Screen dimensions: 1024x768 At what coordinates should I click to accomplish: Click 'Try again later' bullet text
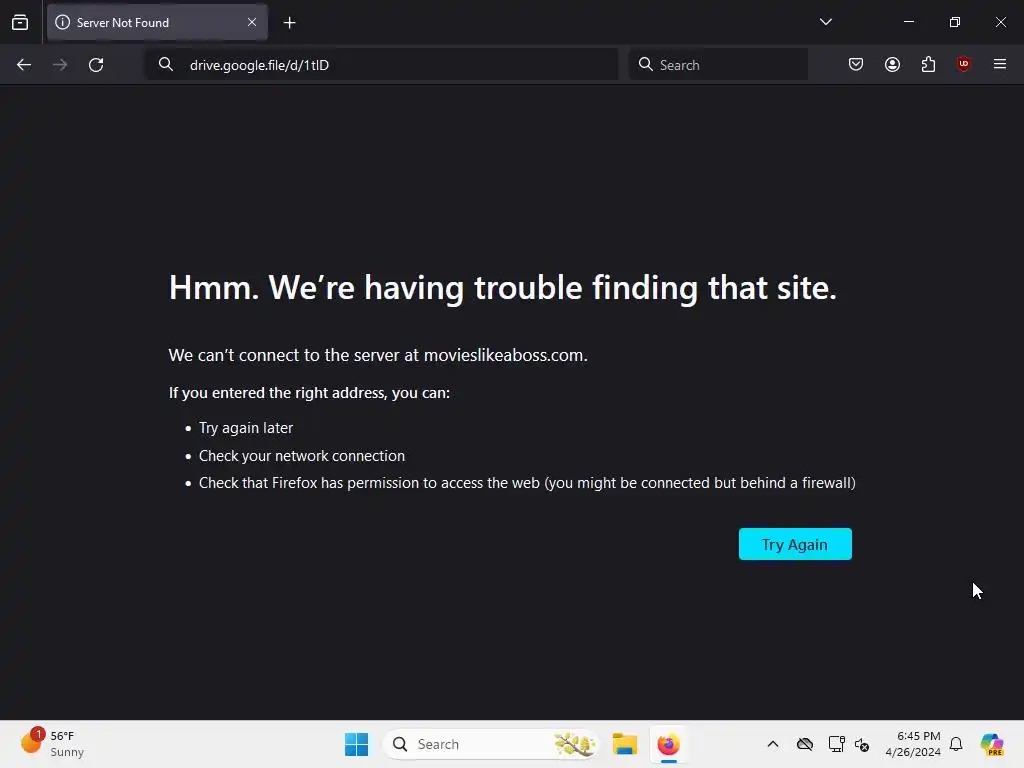click(x=246, y=428)
